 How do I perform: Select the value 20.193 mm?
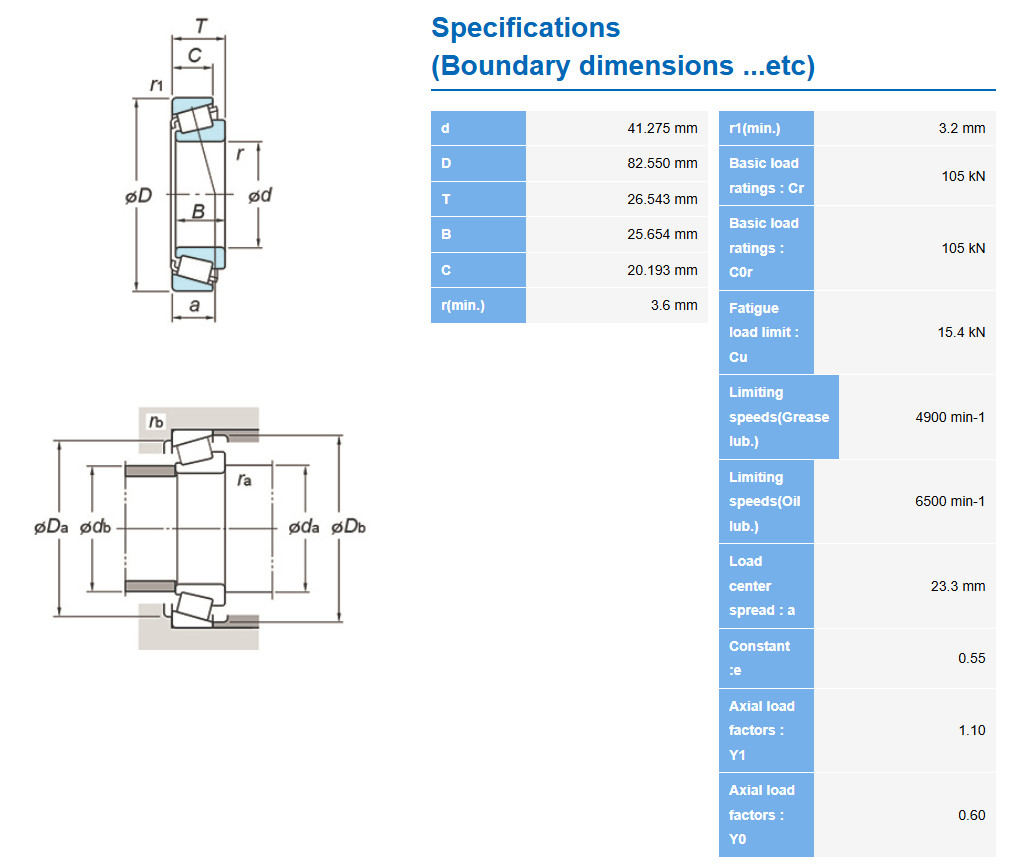pyautogui.click(x=662, y=270)
